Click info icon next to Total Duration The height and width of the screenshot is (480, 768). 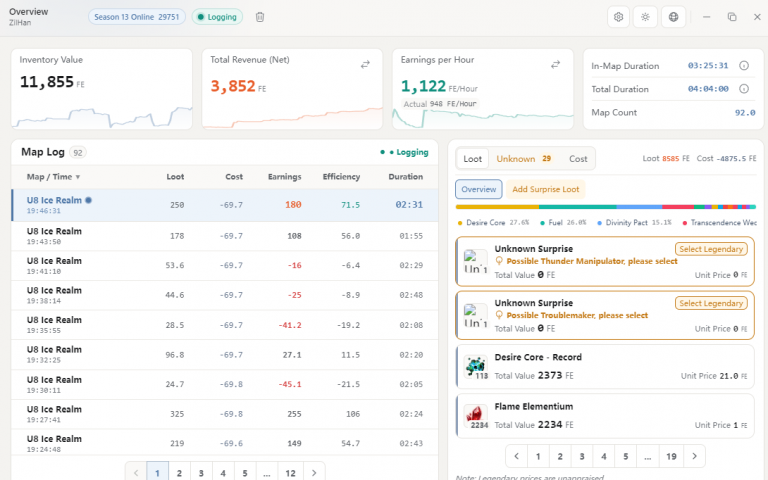(x=744, y=89)
